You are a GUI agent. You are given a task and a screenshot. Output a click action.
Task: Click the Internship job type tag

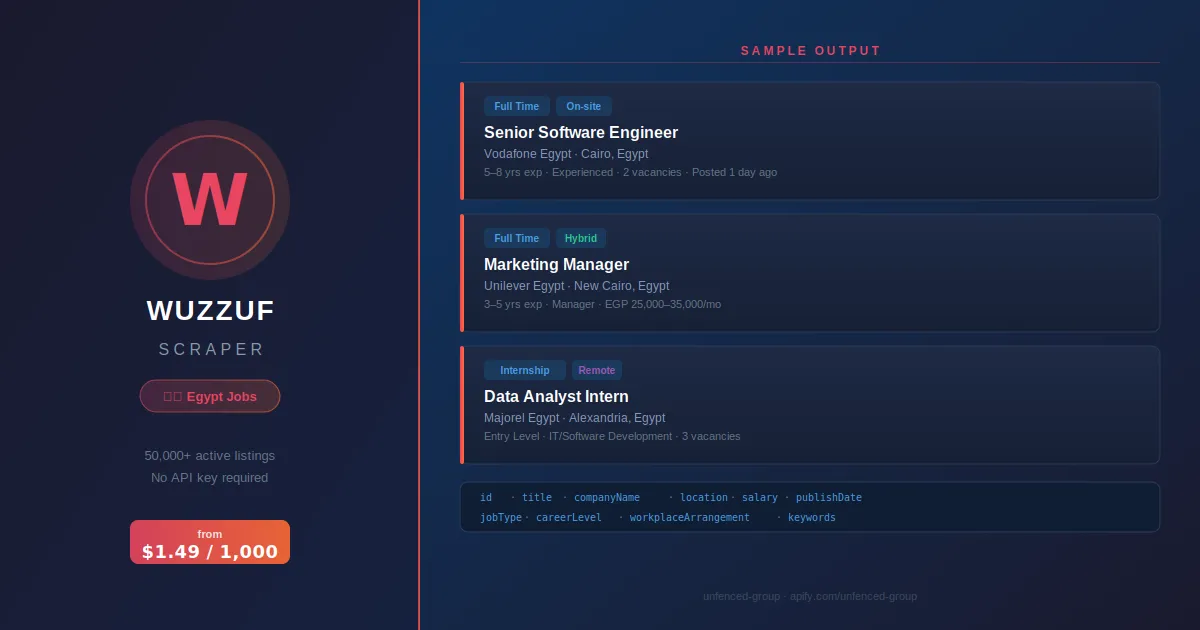524,370
